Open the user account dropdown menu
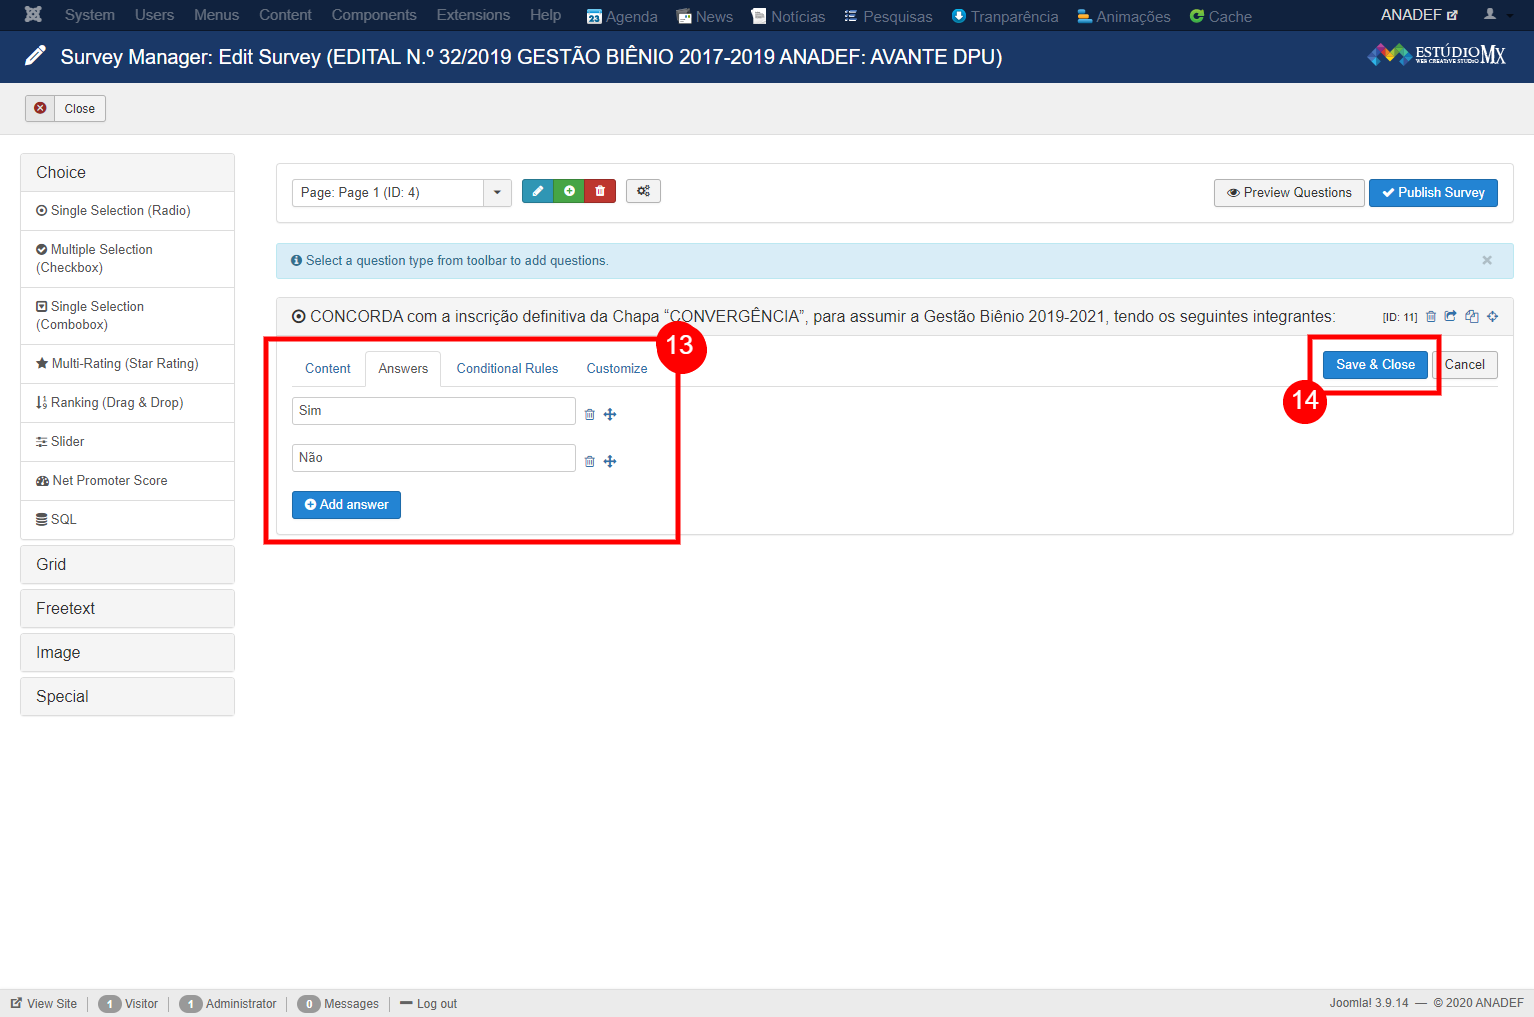The width and height of the screenshot is (1534, 1017). [1497, 15]
